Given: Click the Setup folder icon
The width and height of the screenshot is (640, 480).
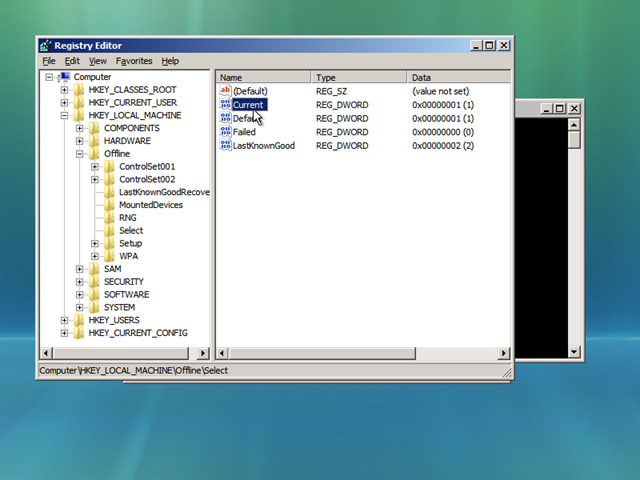Looking at the screenshot, I should (x=109, y=243).
